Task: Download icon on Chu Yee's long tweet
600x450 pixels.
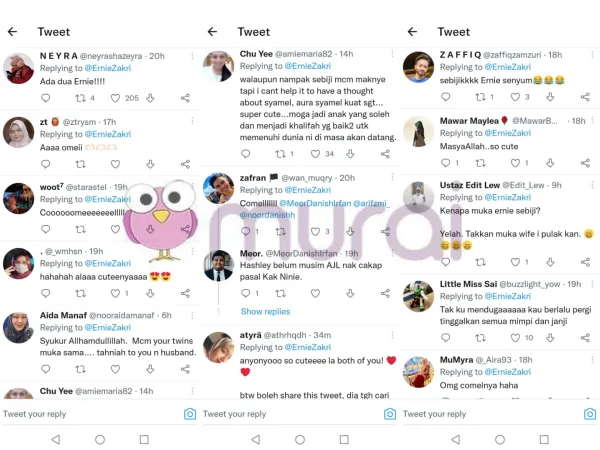Action: click(x=350, y=154)
